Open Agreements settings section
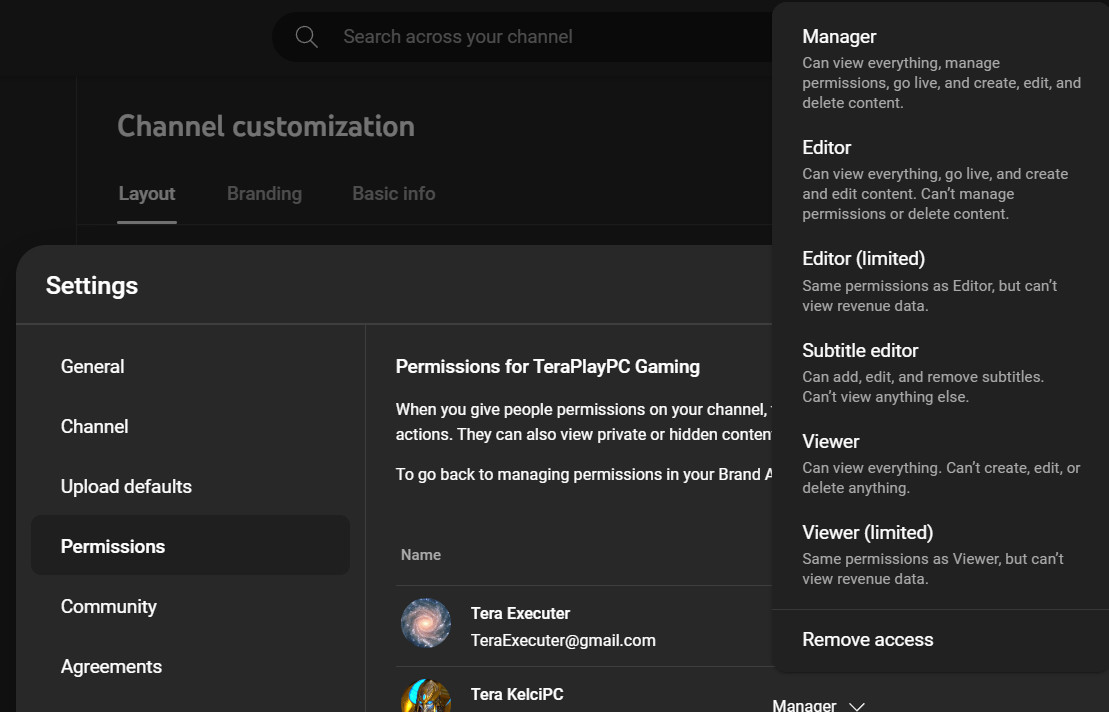The width and height of the screenshot is (1109, 712). click(x=190, y=667)
